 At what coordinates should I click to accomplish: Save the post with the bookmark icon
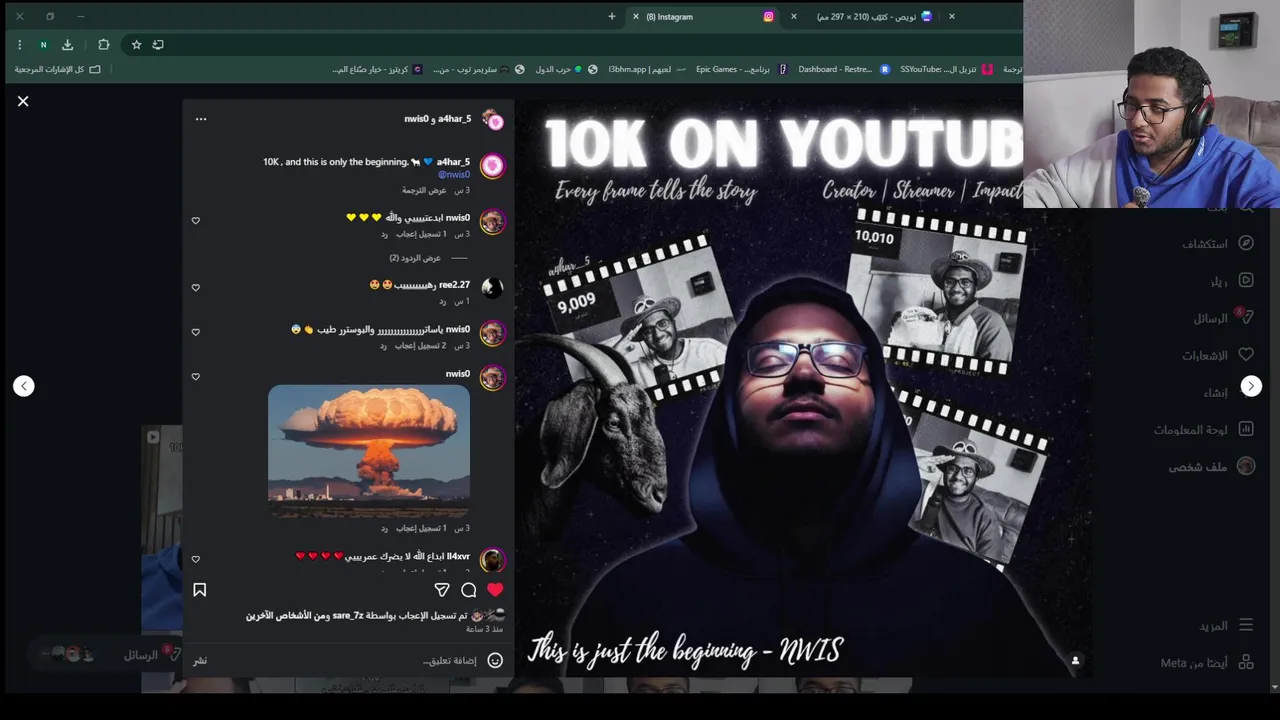200,590
